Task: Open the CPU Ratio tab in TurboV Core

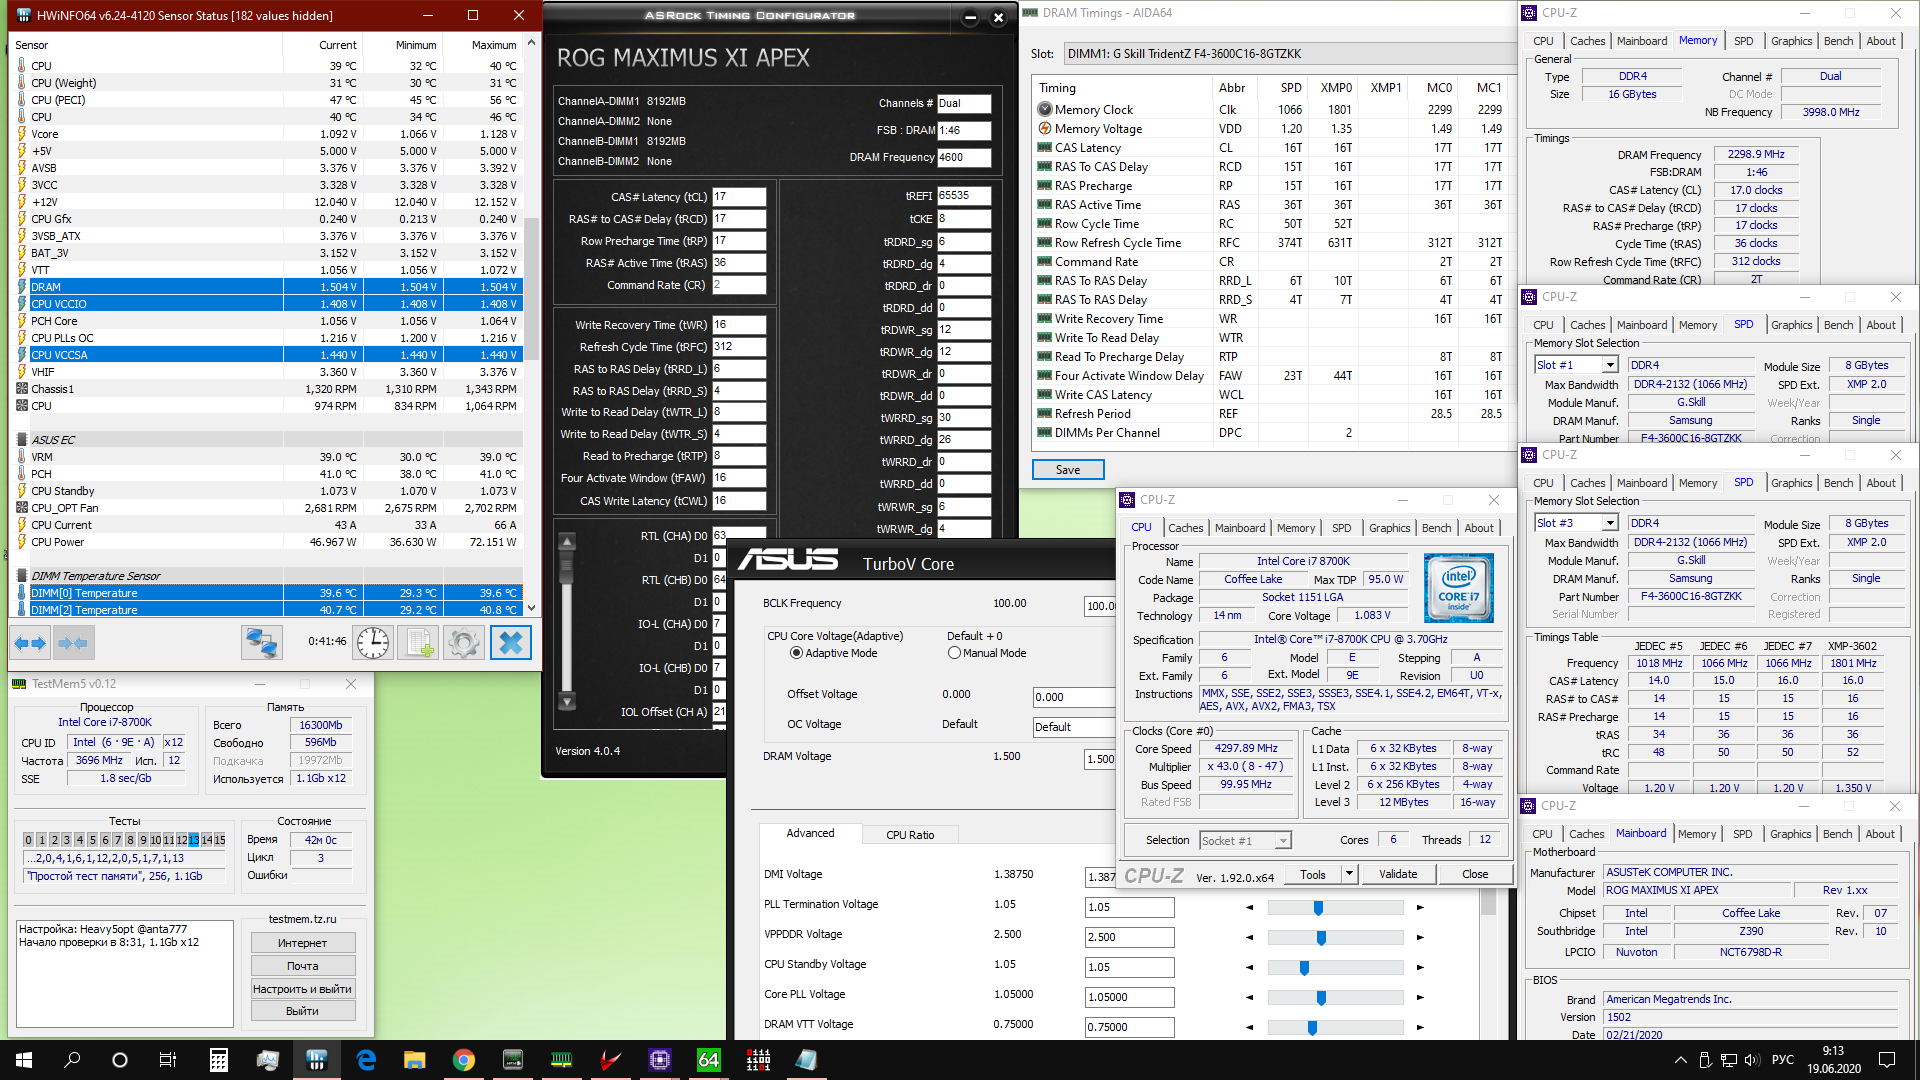Action: [x=910, y=835]
